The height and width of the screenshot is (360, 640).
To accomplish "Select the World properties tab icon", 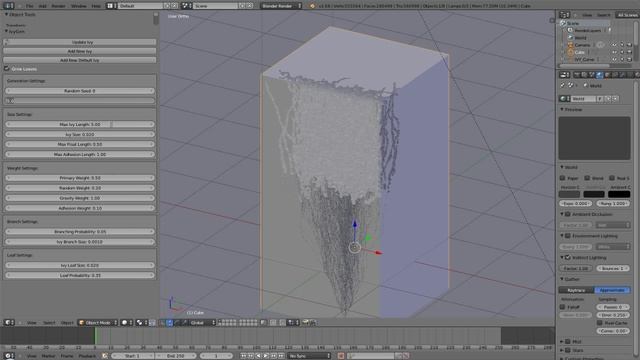I will (599, 75).
